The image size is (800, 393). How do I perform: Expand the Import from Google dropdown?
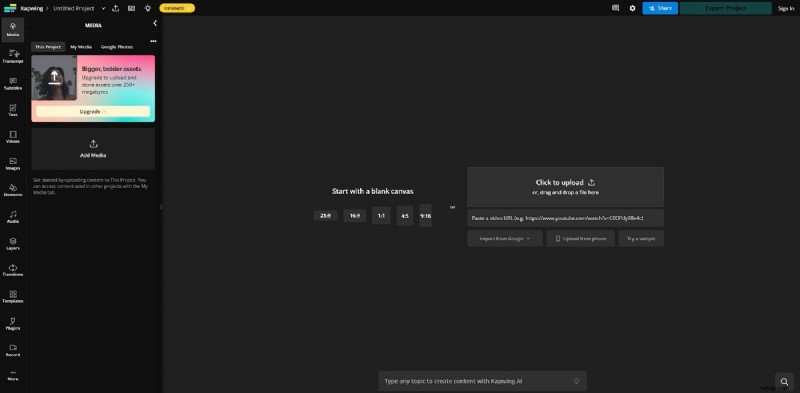pyautogui.click(x=505, y=238)
